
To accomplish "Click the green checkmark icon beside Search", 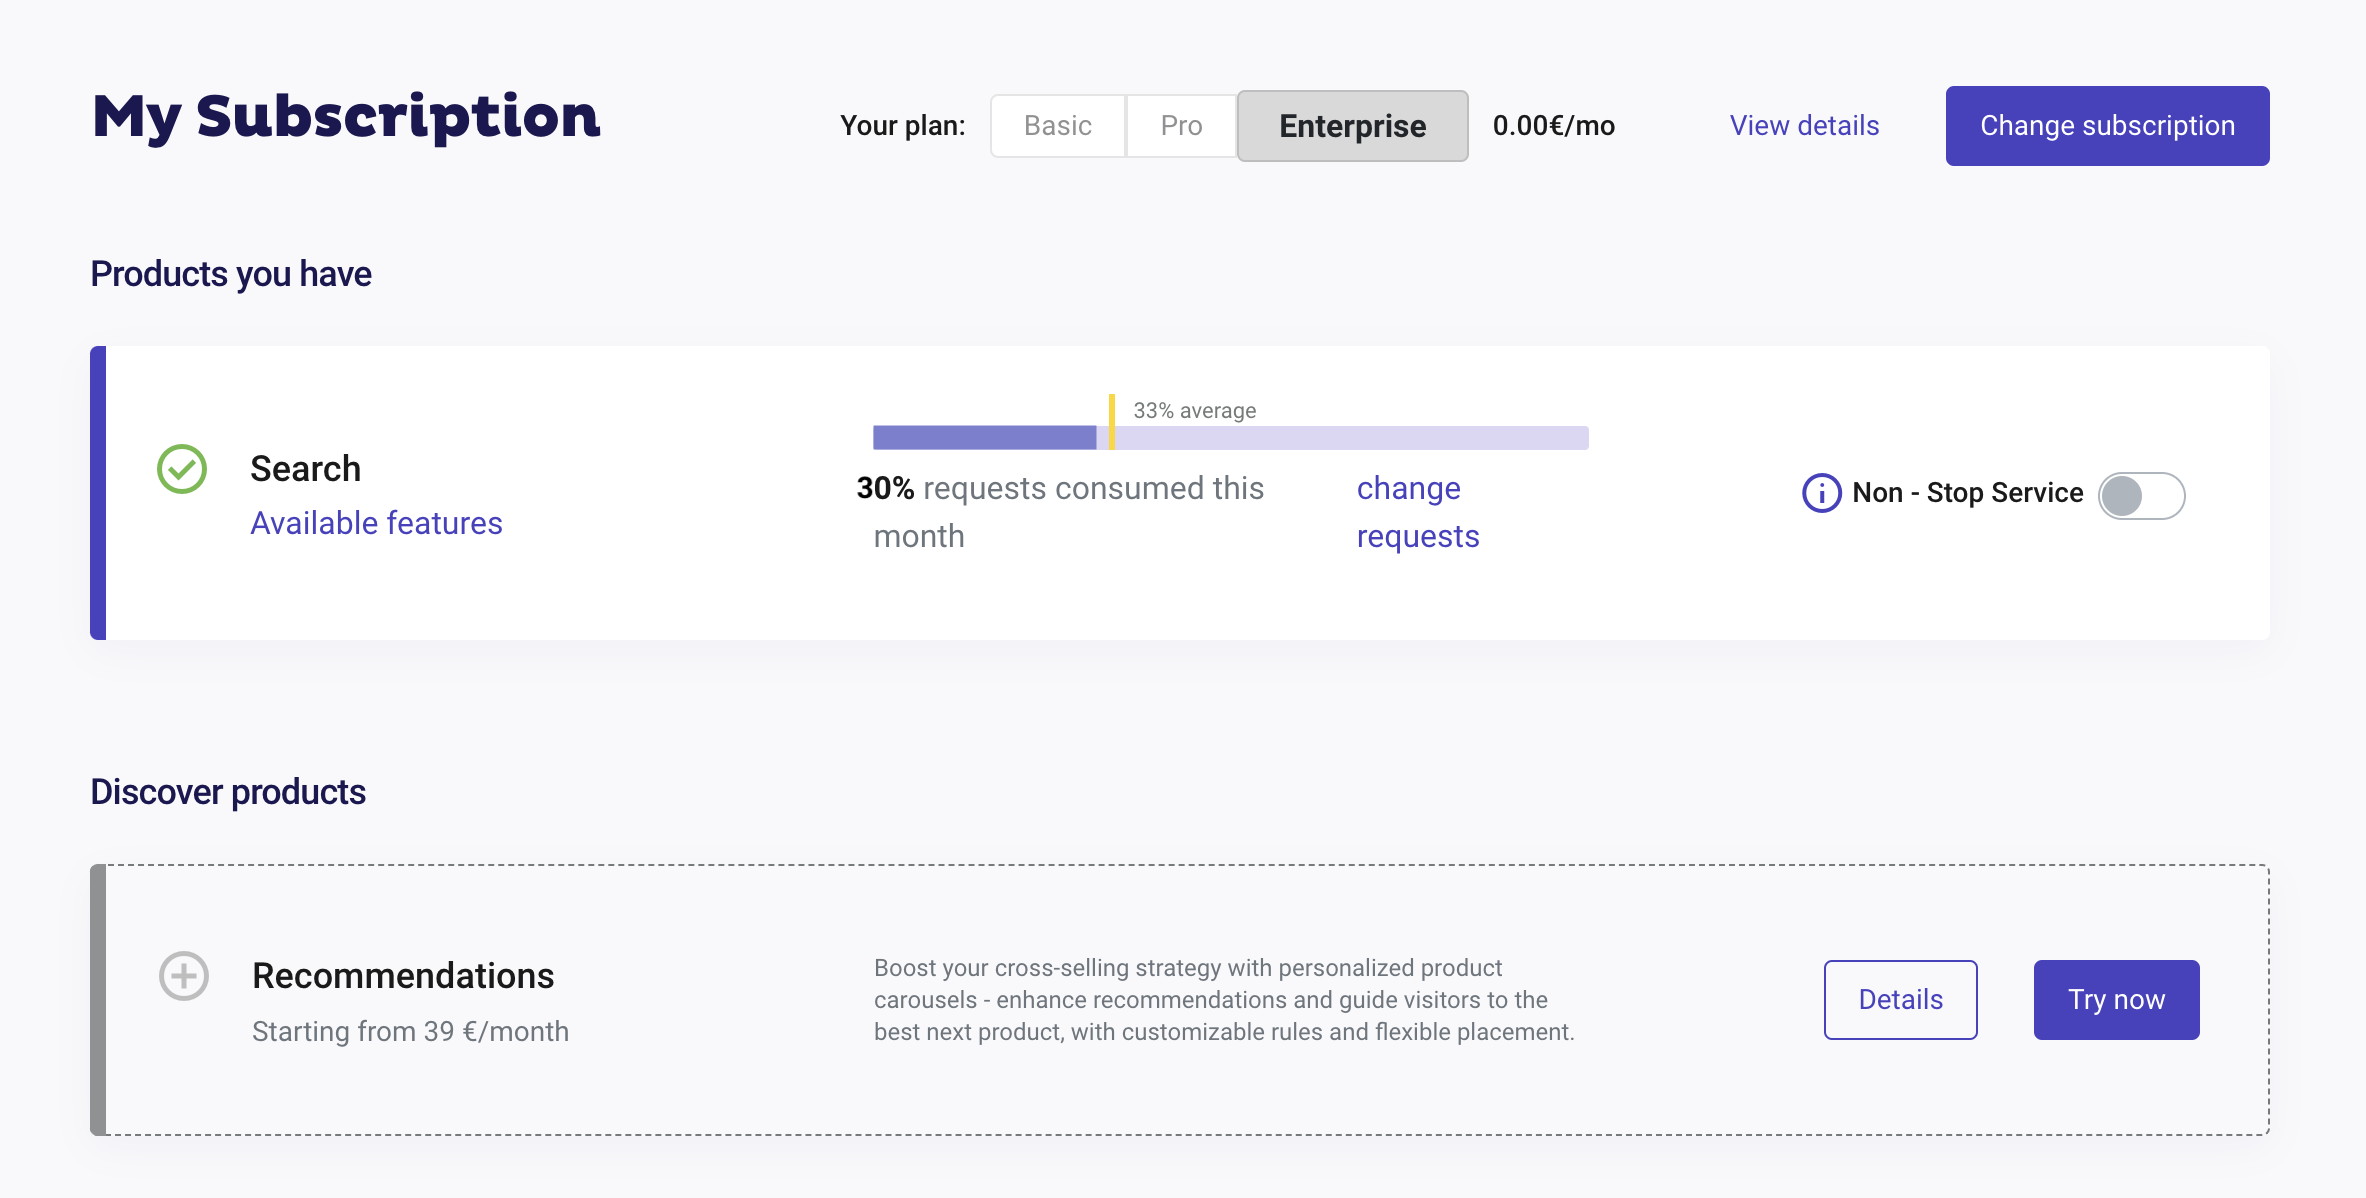I will tap(182, 469).
